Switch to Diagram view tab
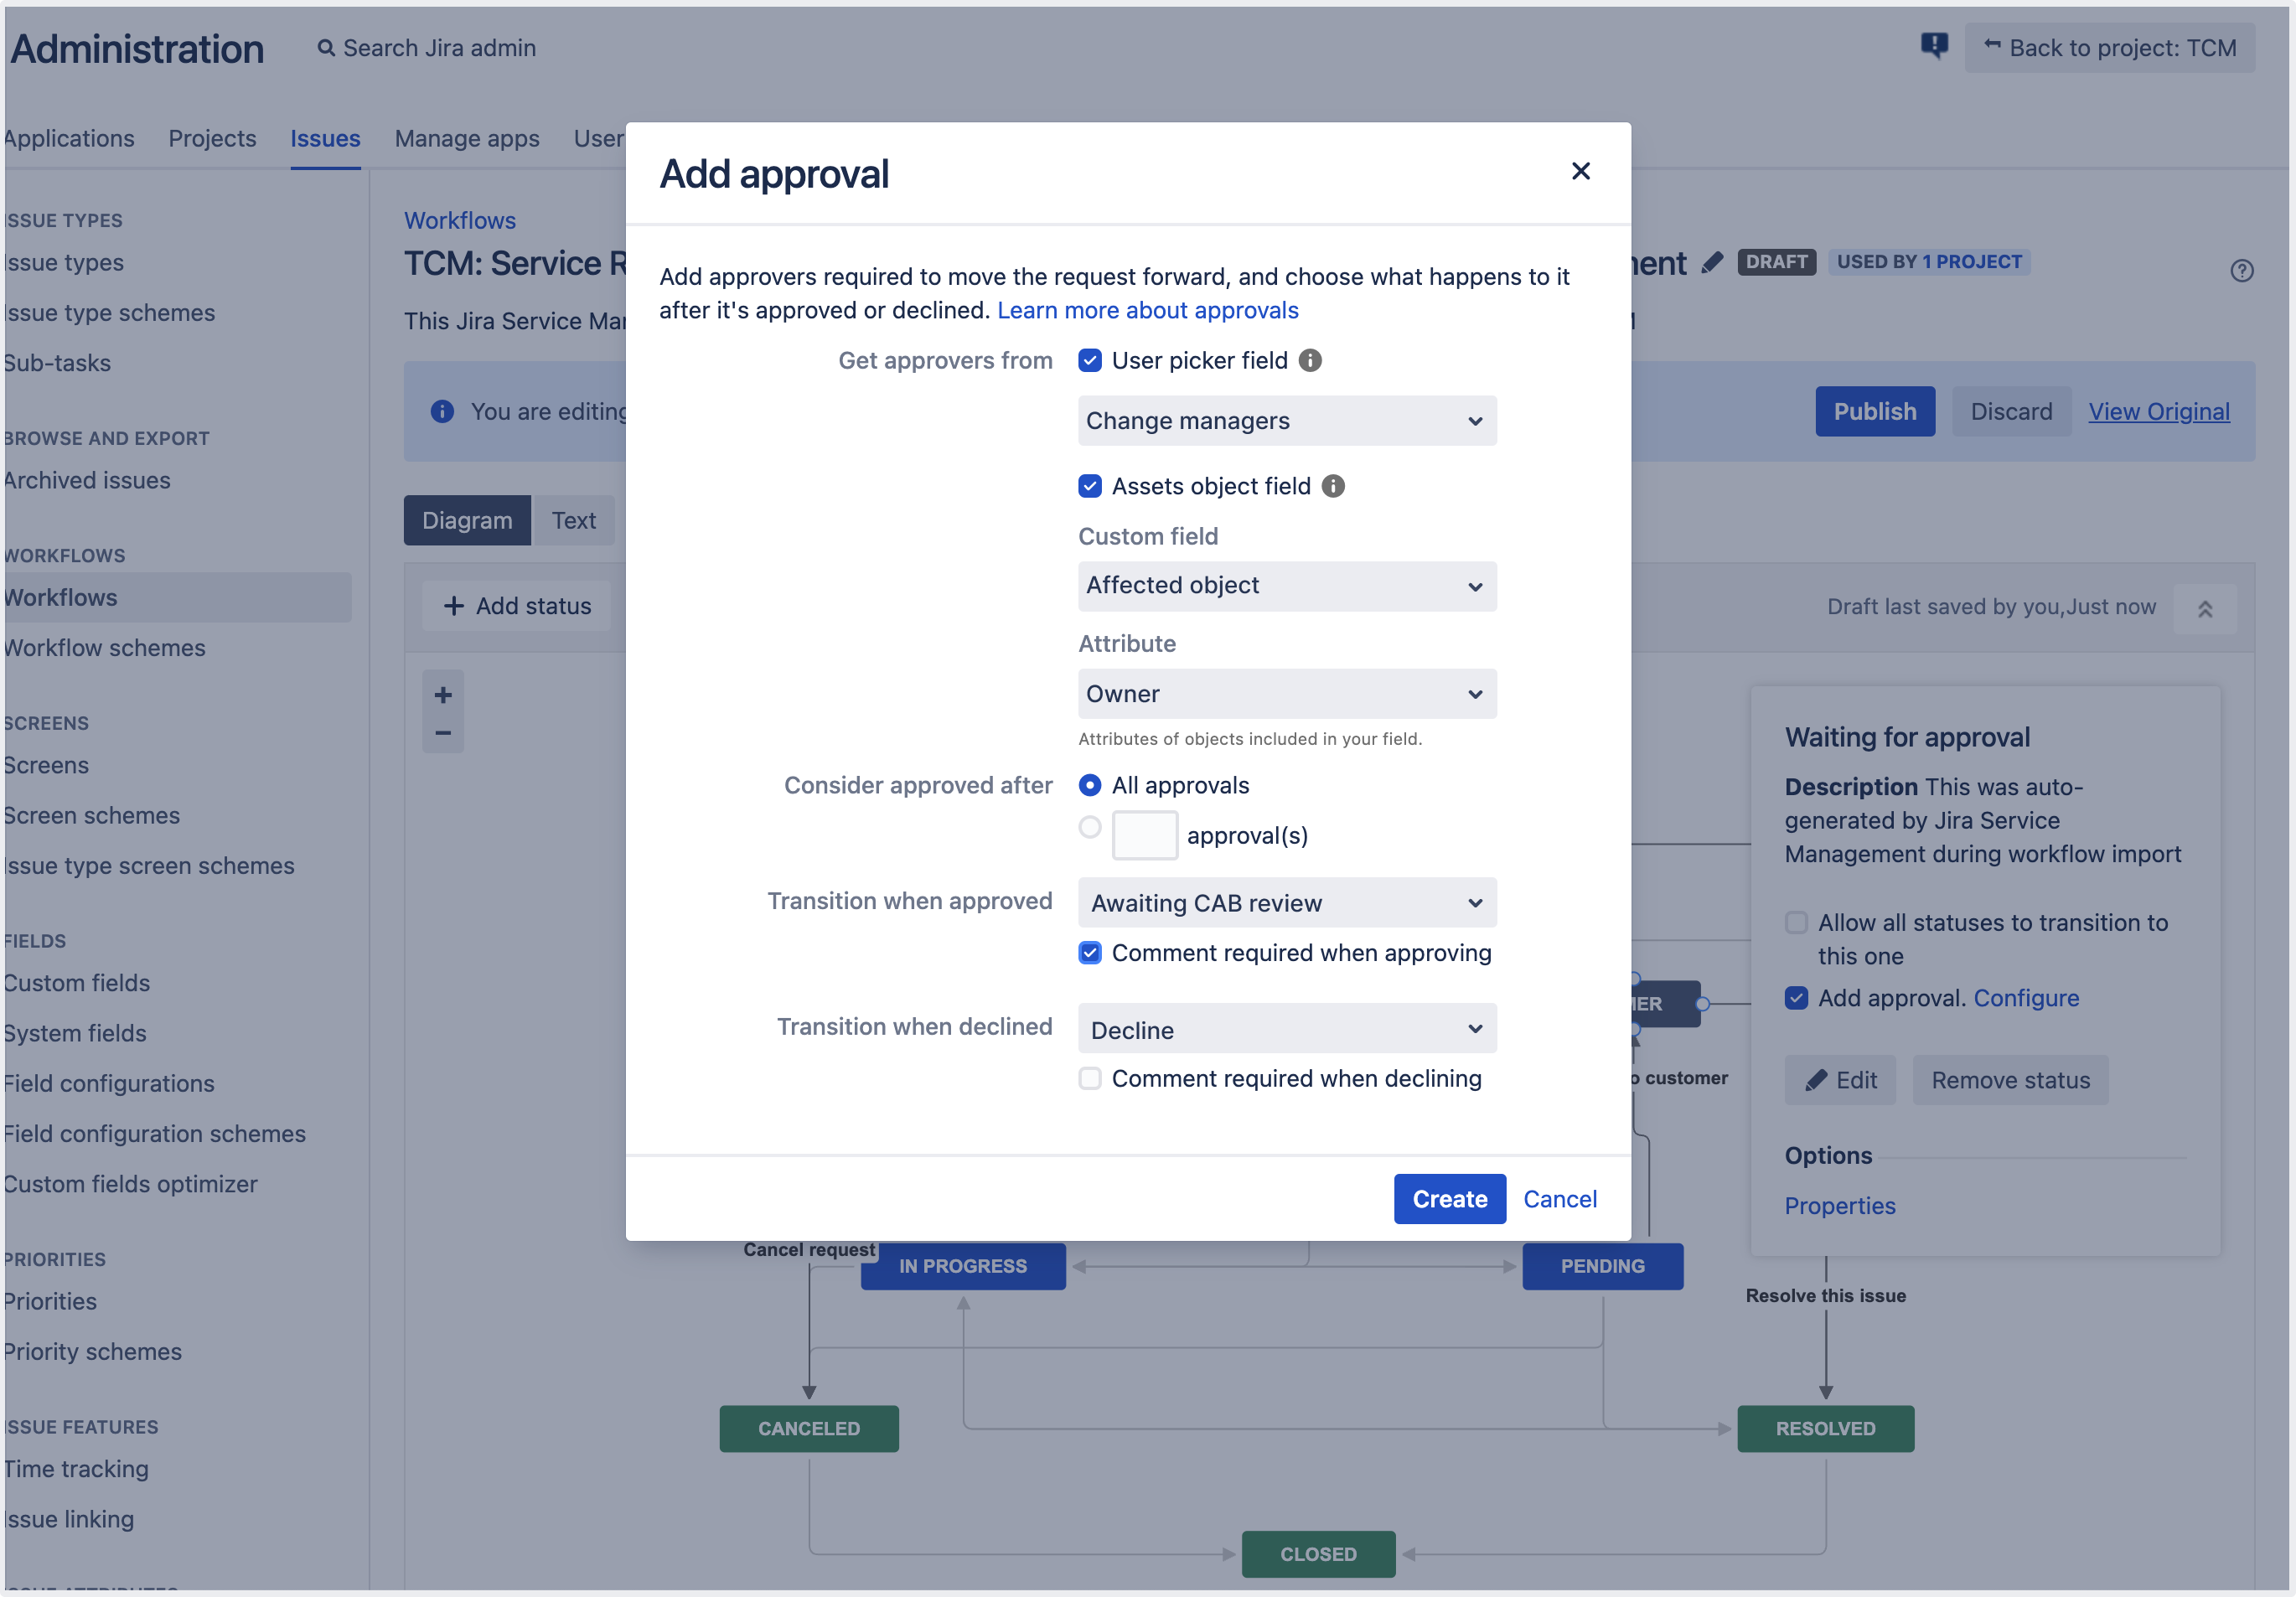2296x1597 pixels. coord(467,520)
